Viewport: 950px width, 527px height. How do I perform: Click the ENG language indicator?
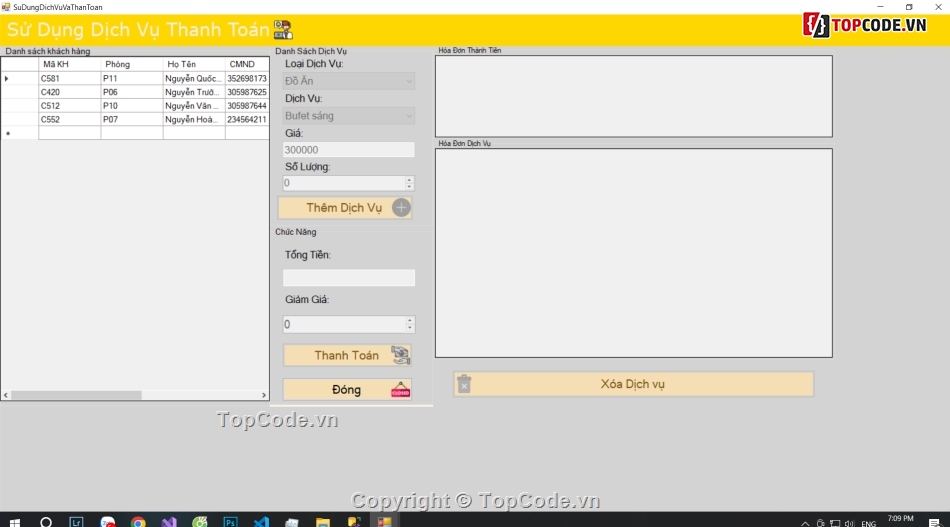(869, 523)
